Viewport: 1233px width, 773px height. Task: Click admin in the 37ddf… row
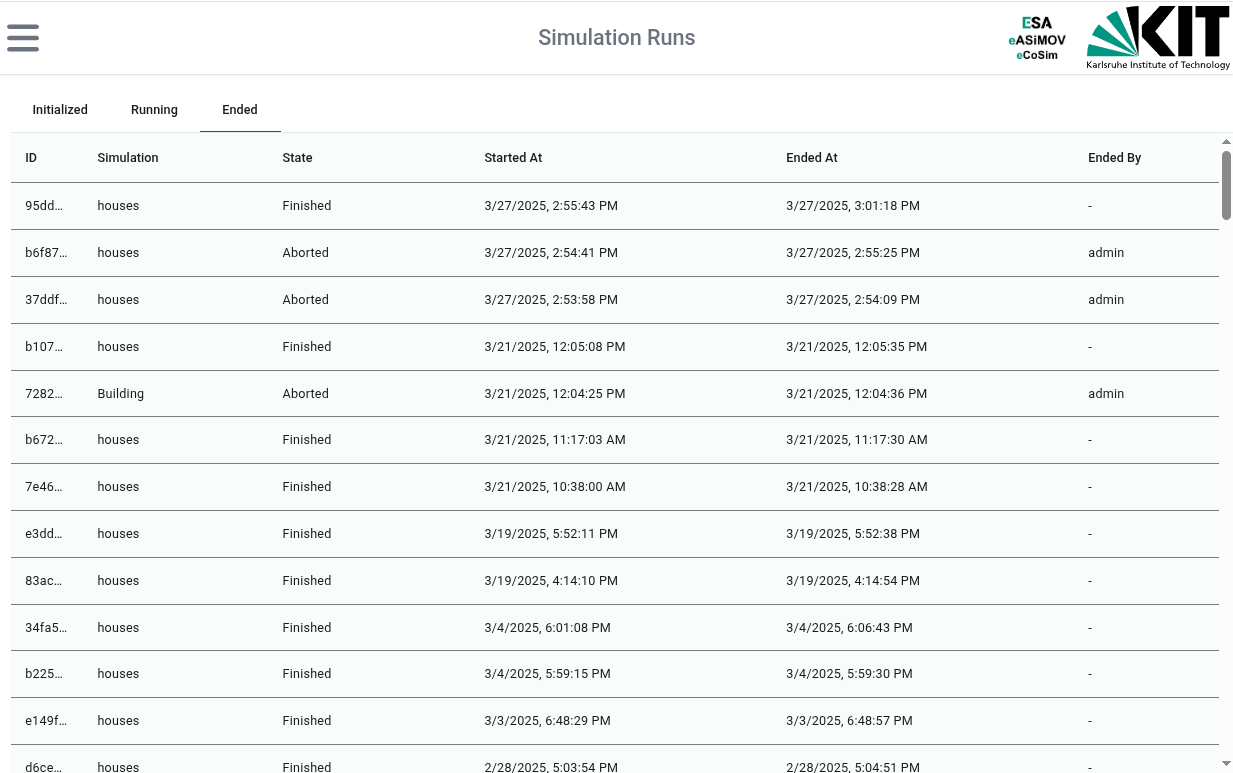point(1106,300)
